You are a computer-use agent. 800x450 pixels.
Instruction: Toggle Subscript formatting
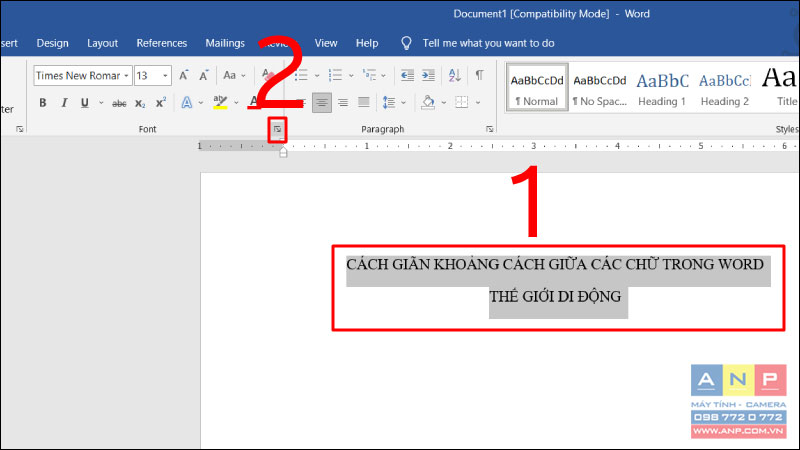pos(140,103)
